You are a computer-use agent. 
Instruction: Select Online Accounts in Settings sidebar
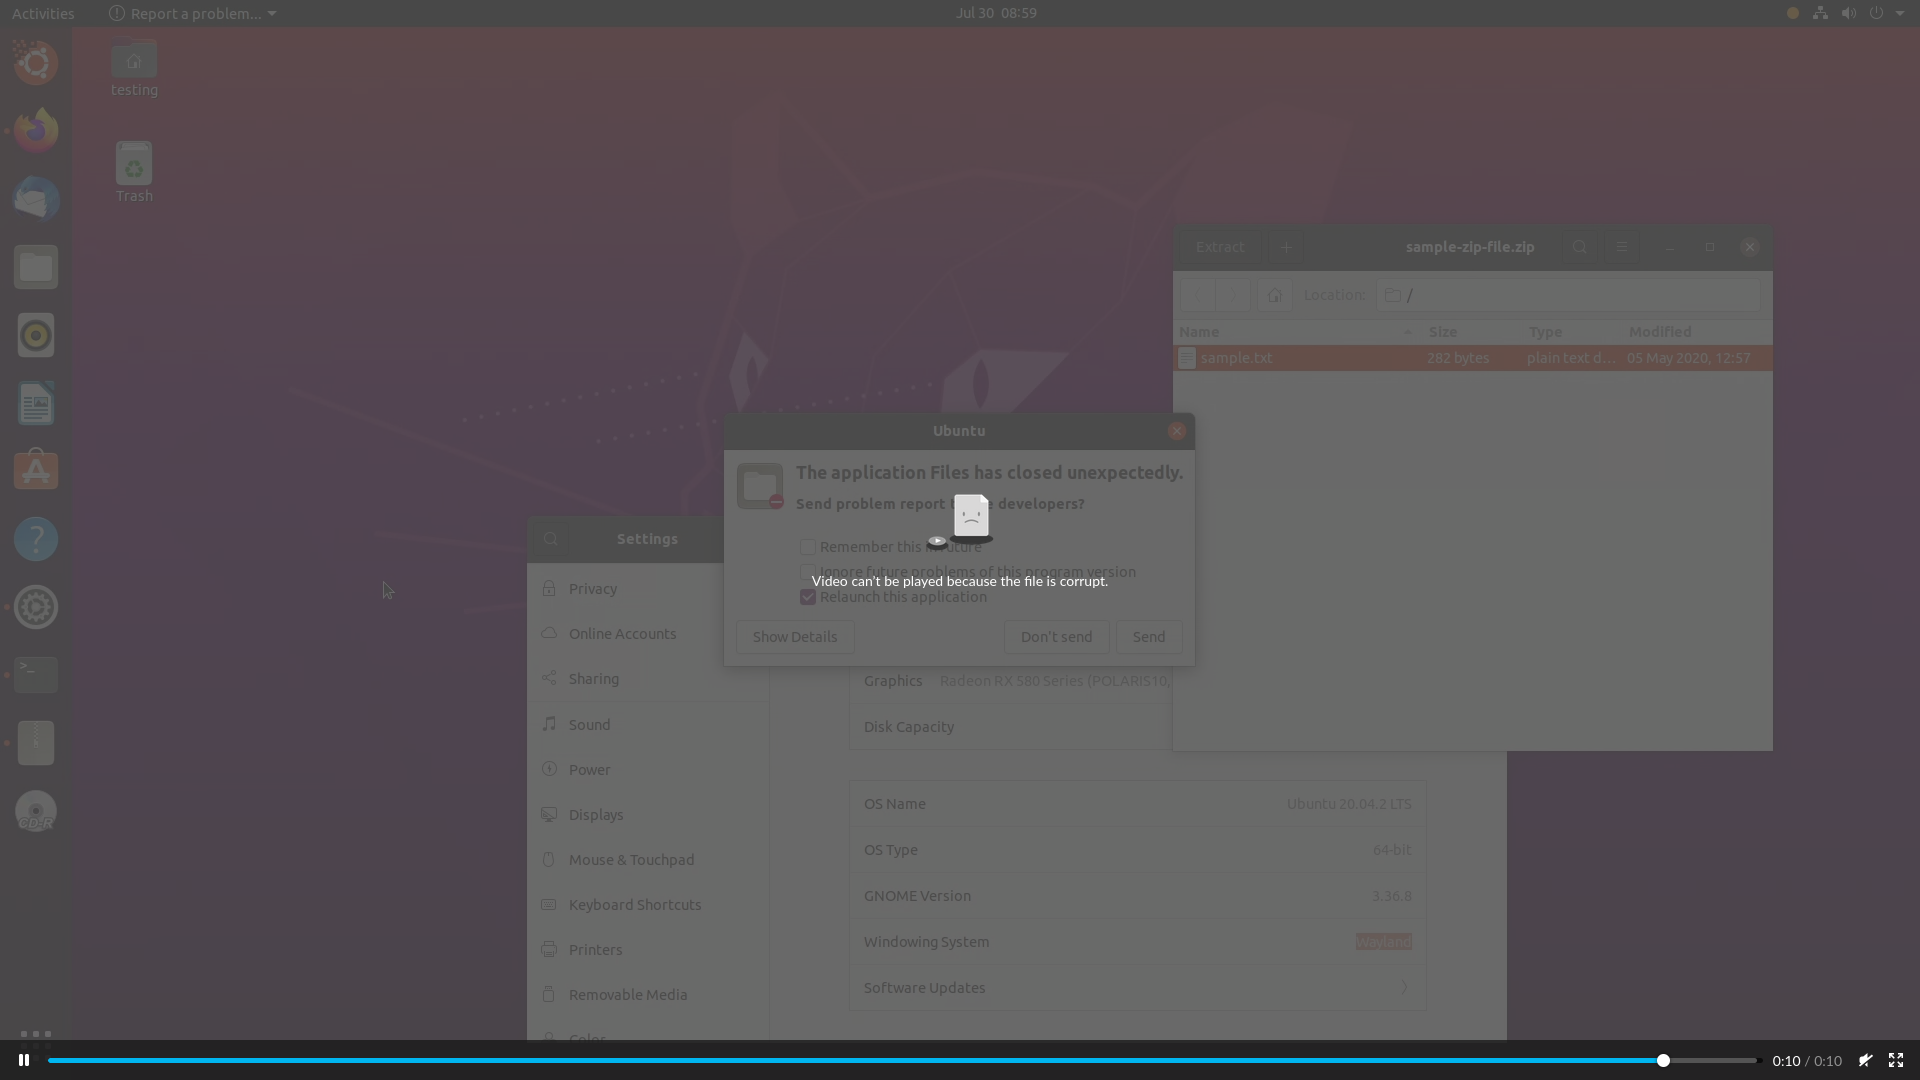(x=648, y=634)
